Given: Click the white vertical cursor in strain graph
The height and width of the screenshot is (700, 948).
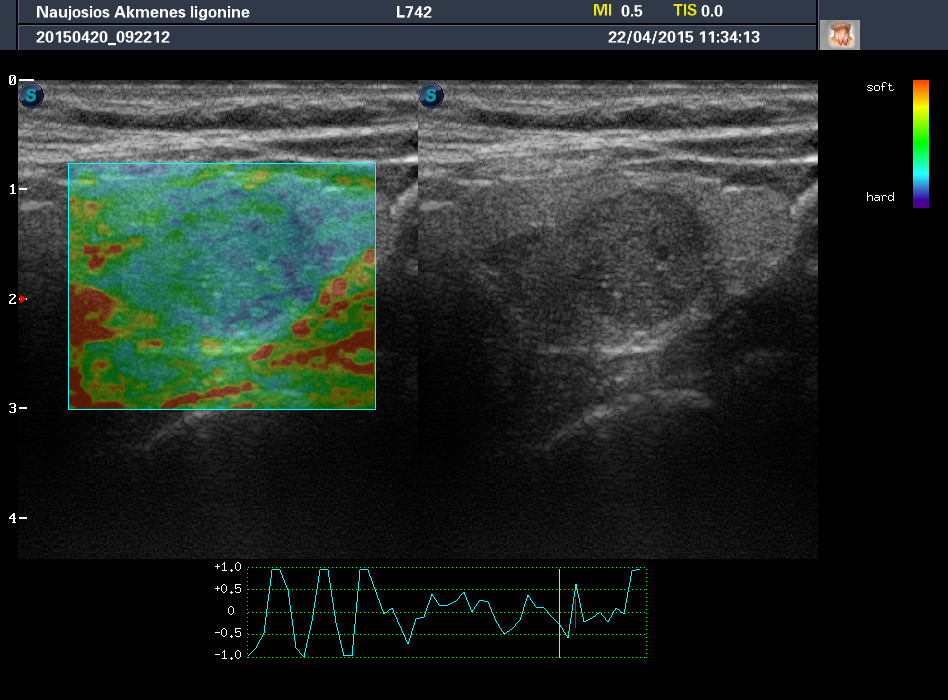Looking at the screenshot, I should (559, 612).
